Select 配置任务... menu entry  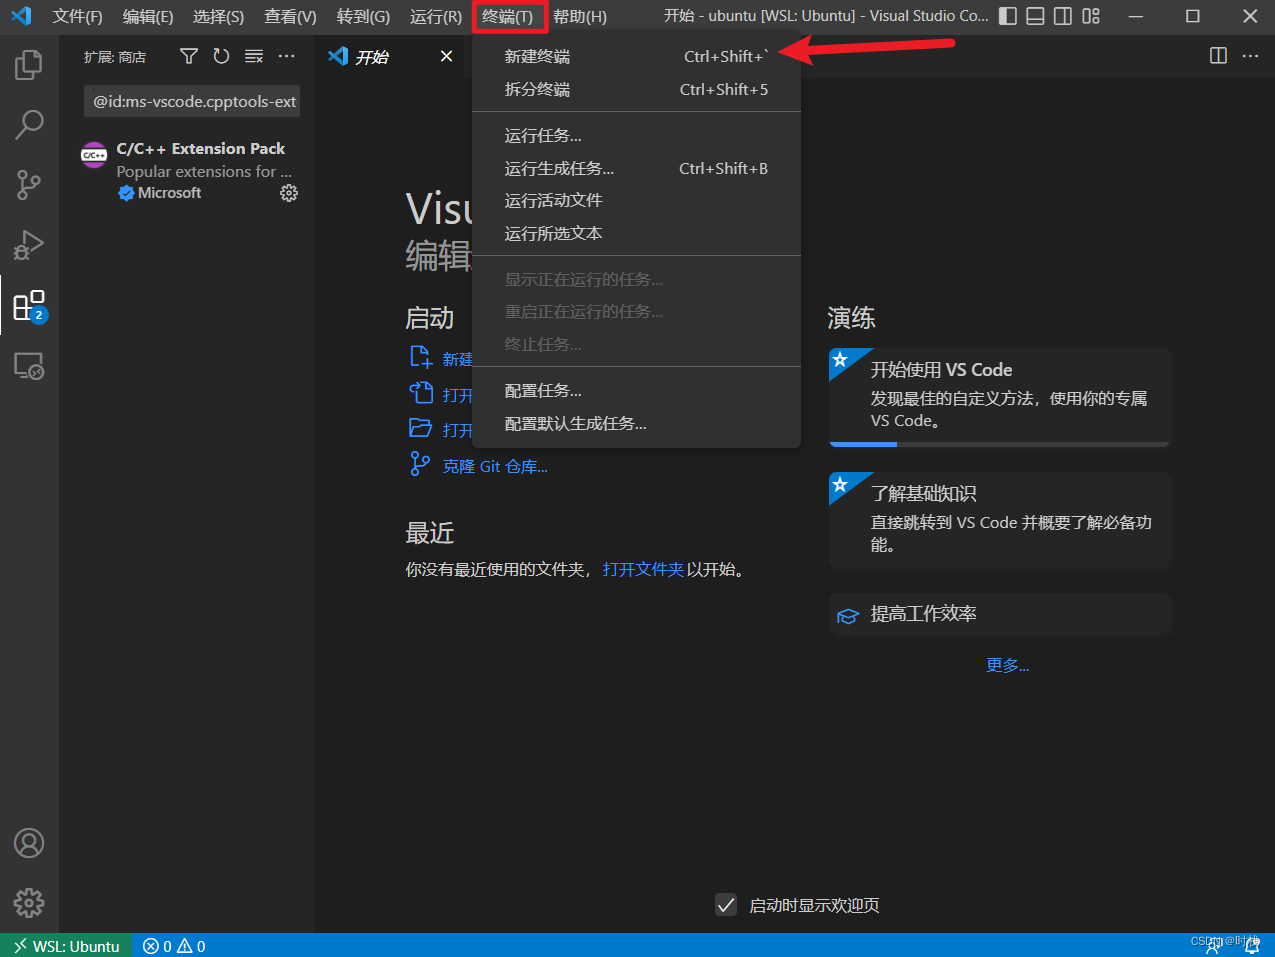[x=636, y=390]
